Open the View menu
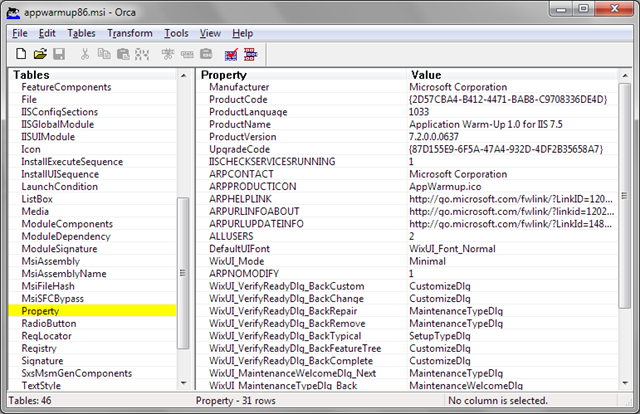 click(x=210, y=33)
